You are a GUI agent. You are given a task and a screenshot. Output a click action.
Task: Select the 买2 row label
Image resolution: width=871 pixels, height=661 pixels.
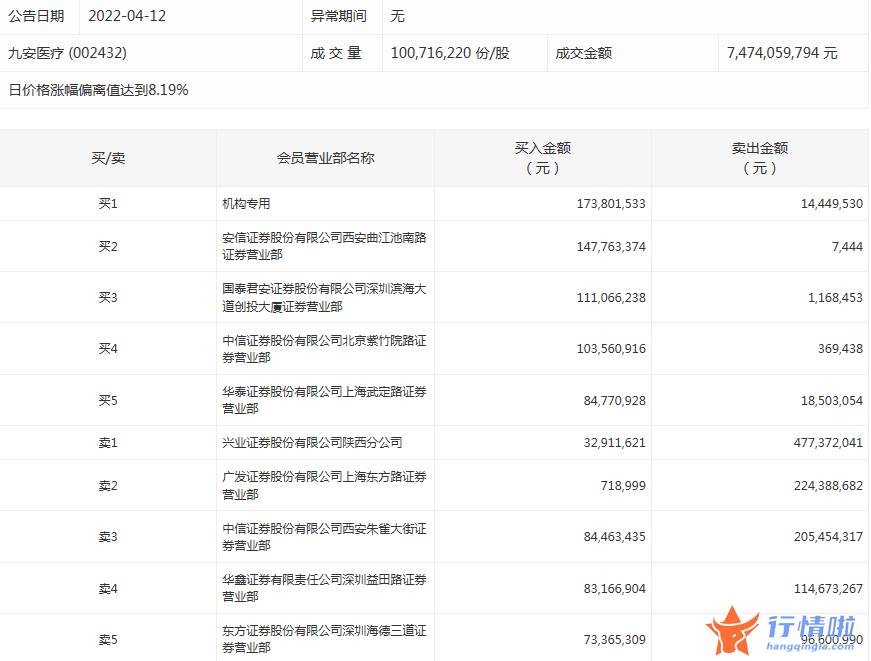pyautogui.click(x=108, y=246)
